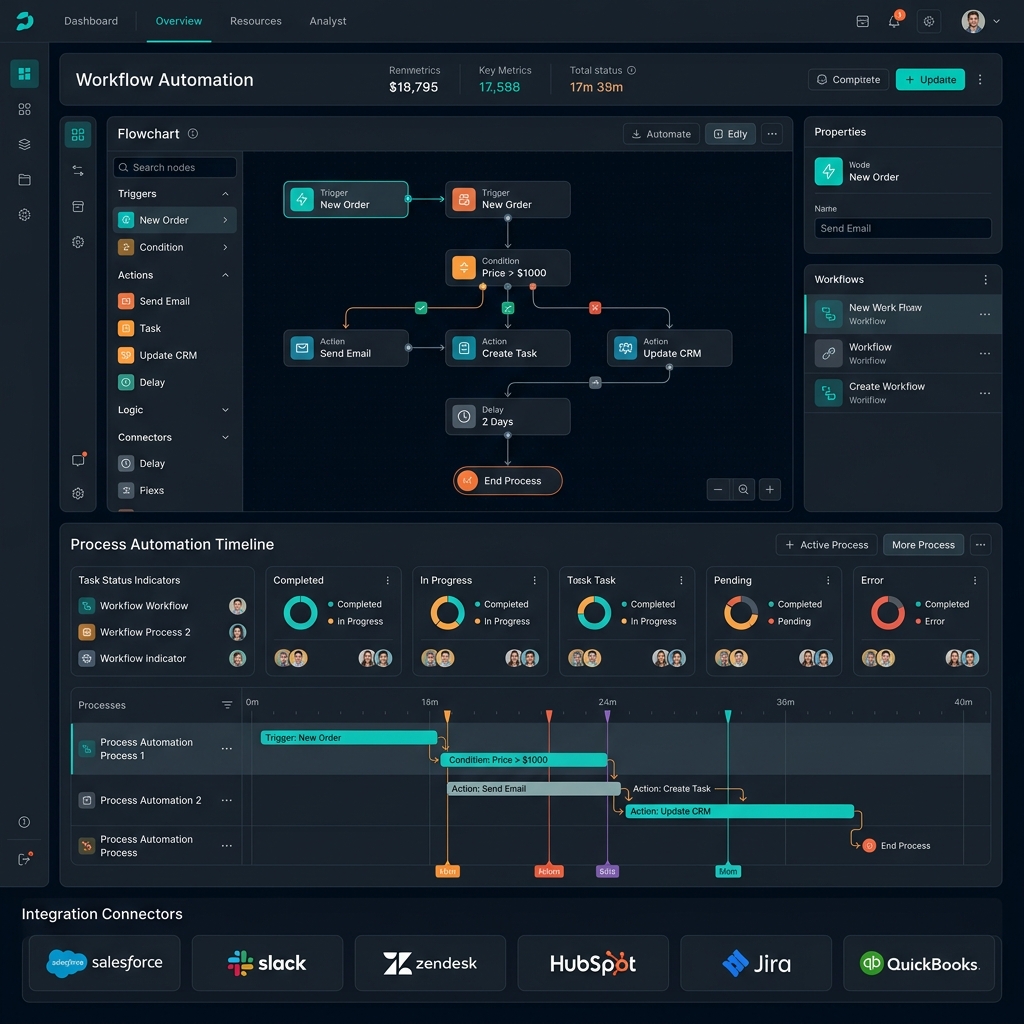This screenshot has height=1024, width=1024.
Task: Click info icon beside Total status
Action: [632, 70]
